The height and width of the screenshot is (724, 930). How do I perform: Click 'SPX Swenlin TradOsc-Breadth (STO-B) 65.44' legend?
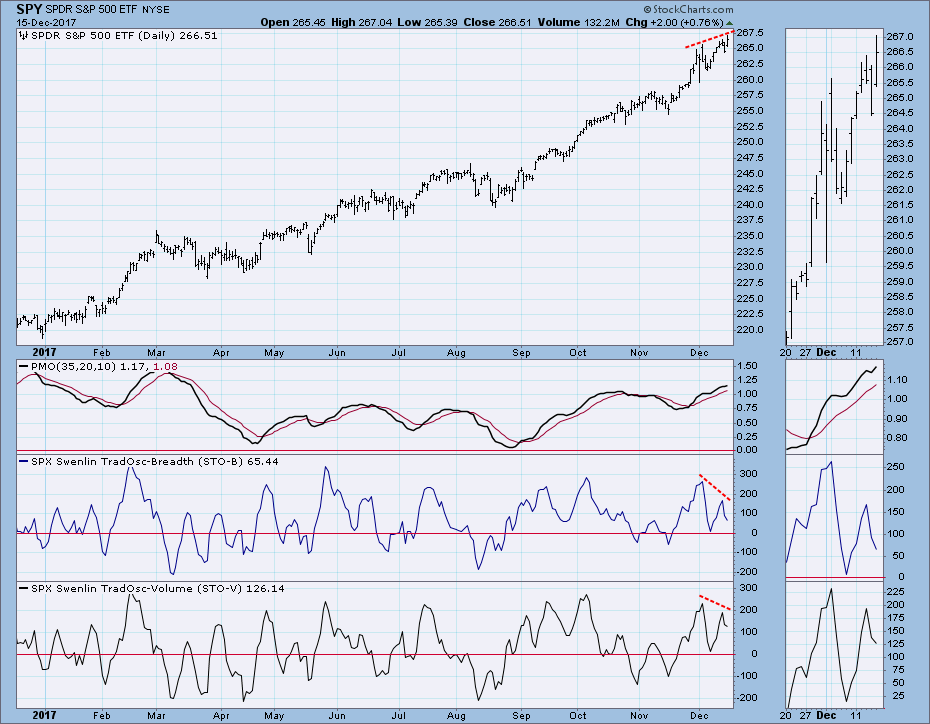[x=154, y=461]
